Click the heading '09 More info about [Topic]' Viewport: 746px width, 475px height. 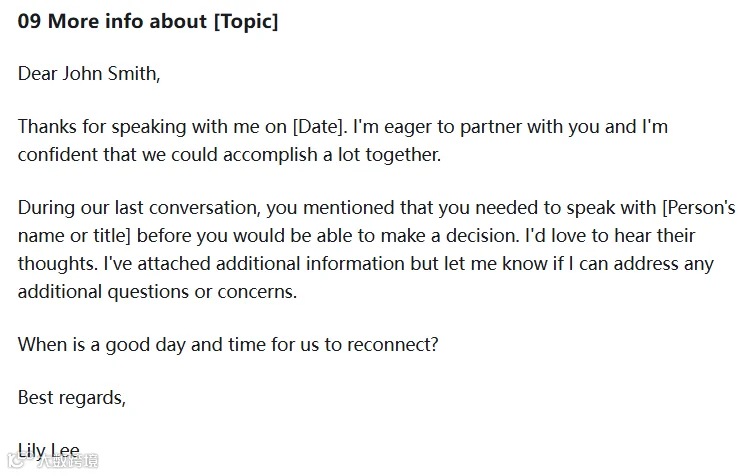[148, 22]
